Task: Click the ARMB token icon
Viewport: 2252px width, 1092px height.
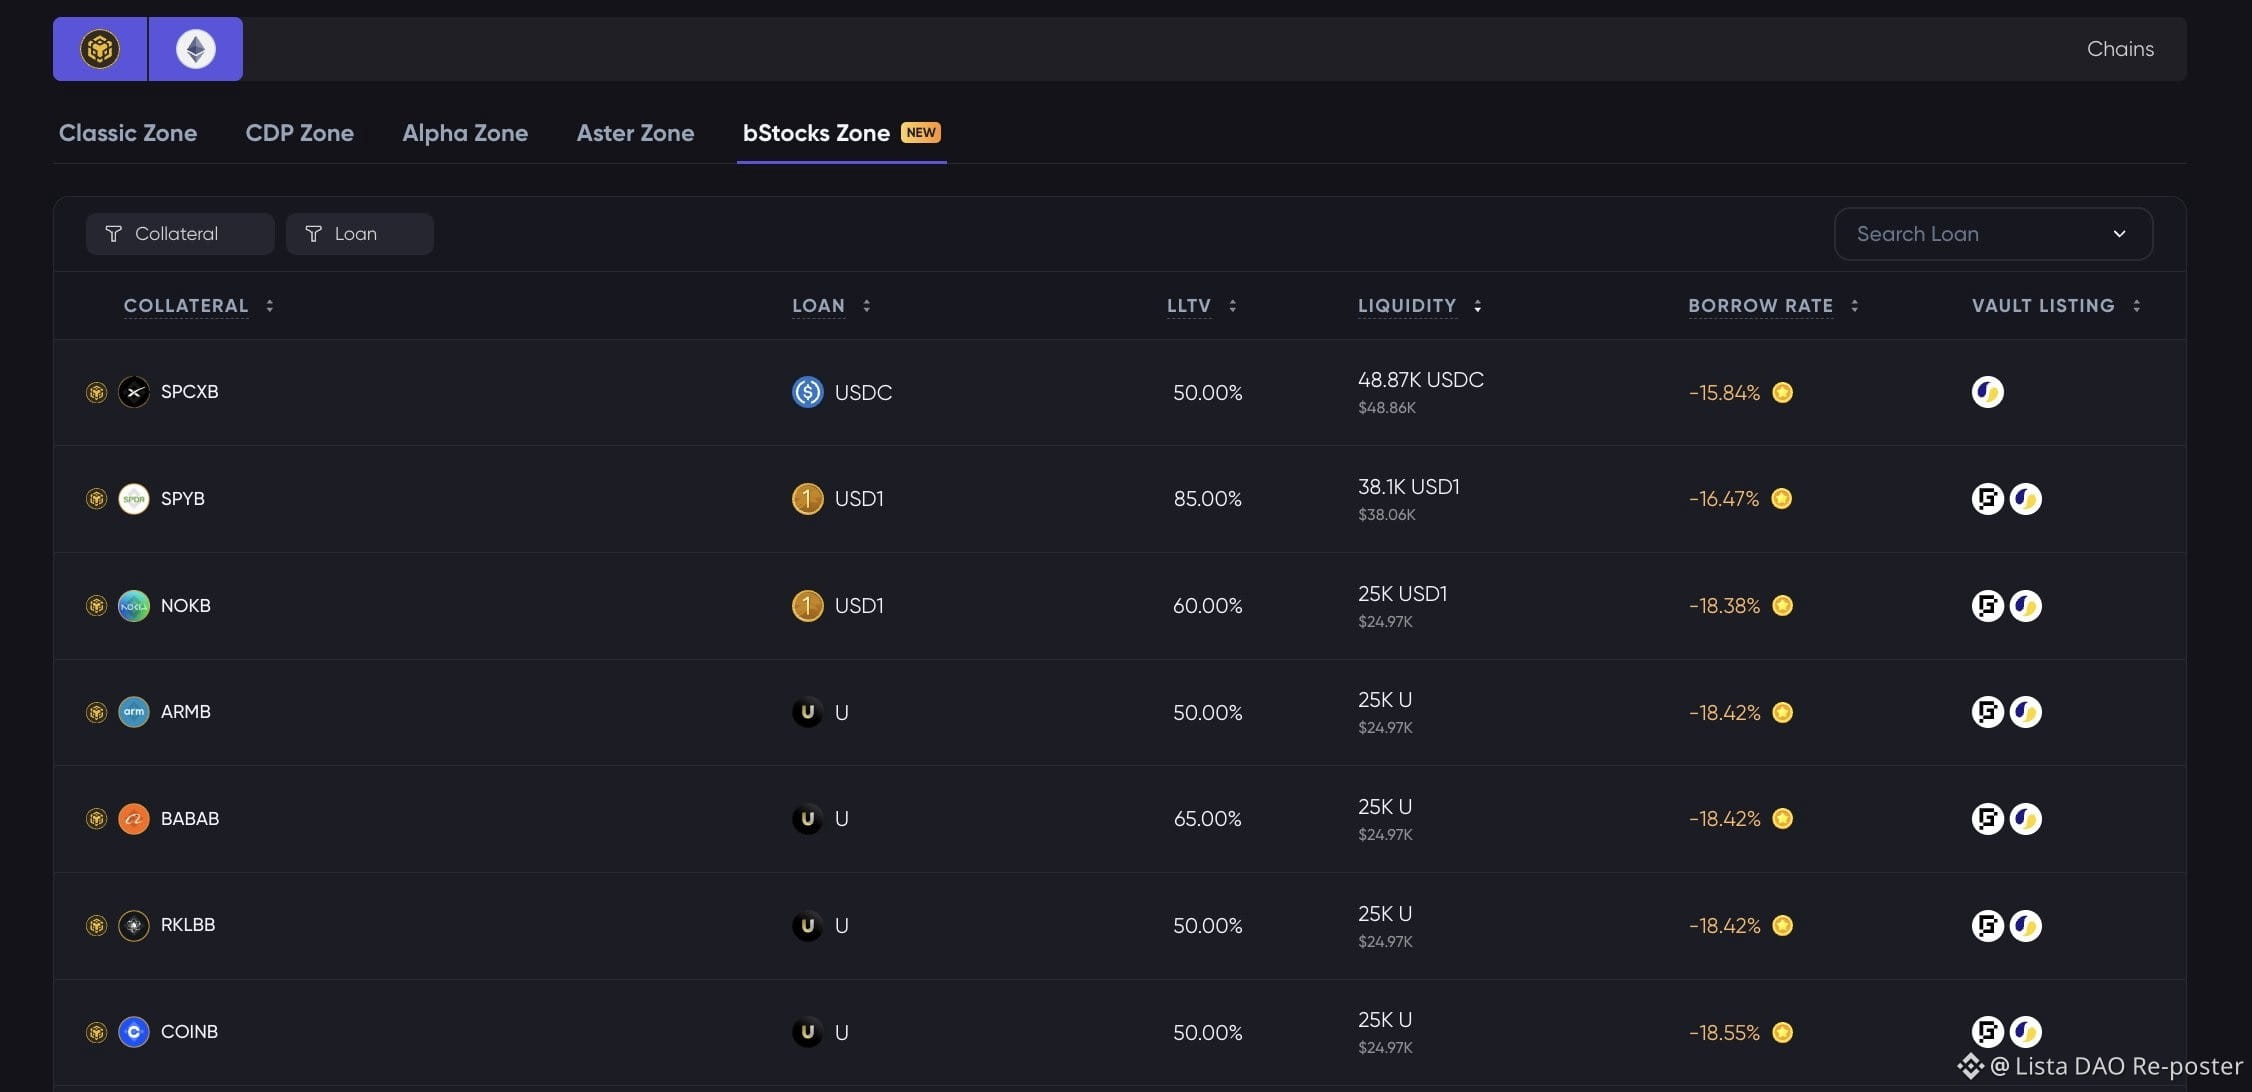Action: point(134,712)
